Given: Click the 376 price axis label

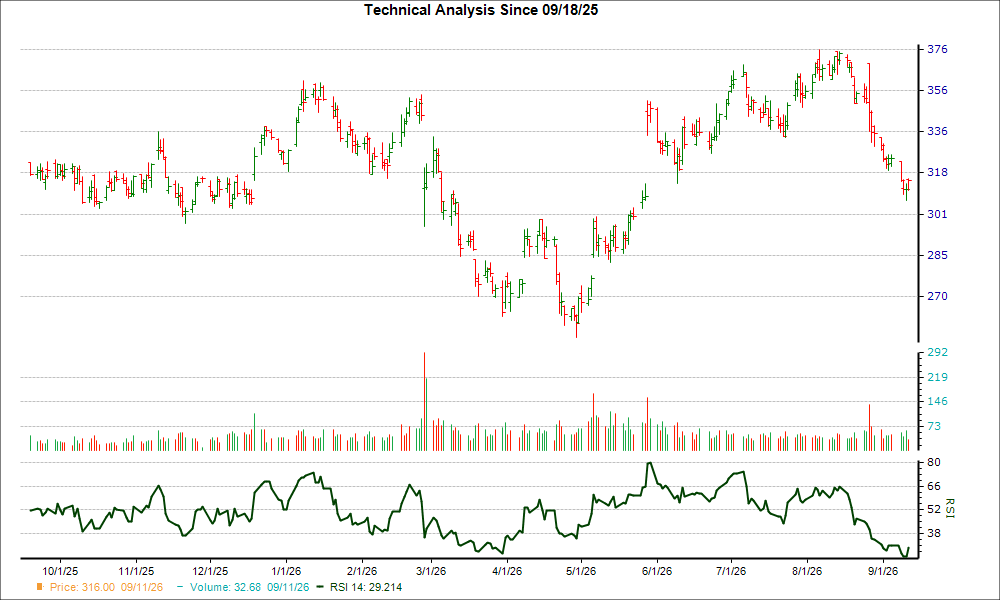Looking at the screenshot, I should click(937, 49).
